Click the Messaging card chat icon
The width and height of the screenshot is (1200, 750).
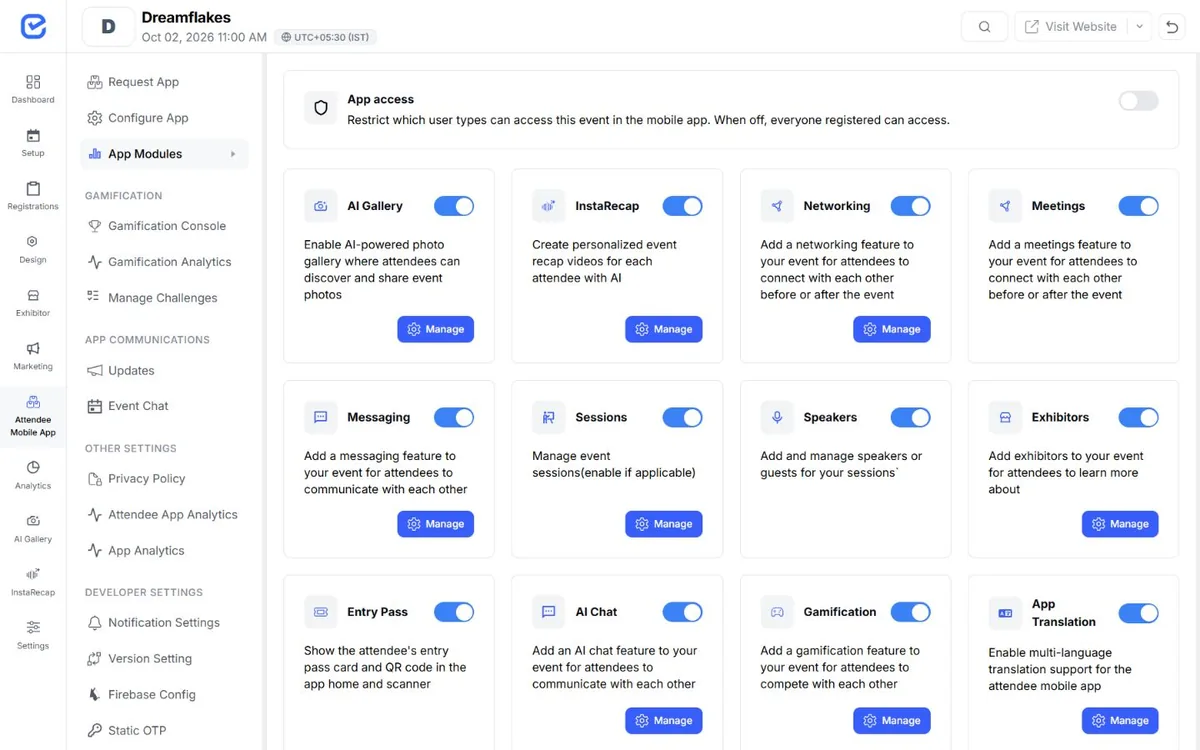pos(321,417)
